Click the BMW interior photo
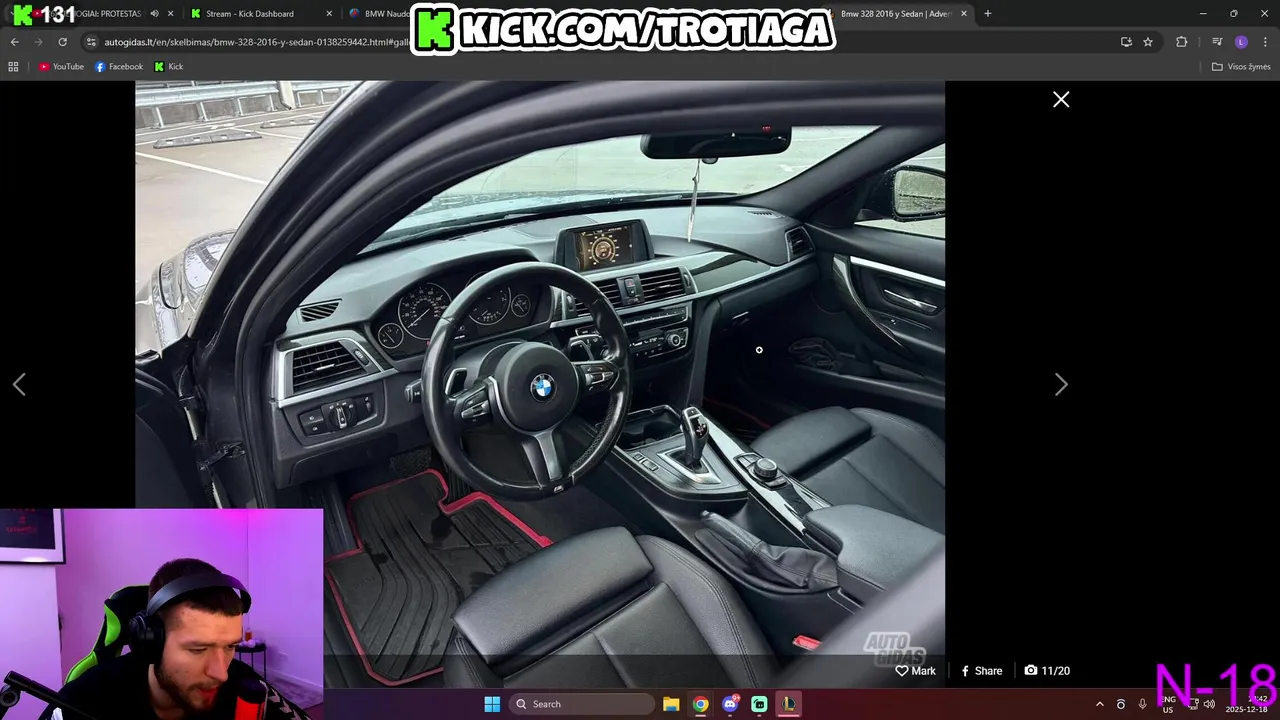Viewport: 1280px width, 720px height. pos(540,385)
